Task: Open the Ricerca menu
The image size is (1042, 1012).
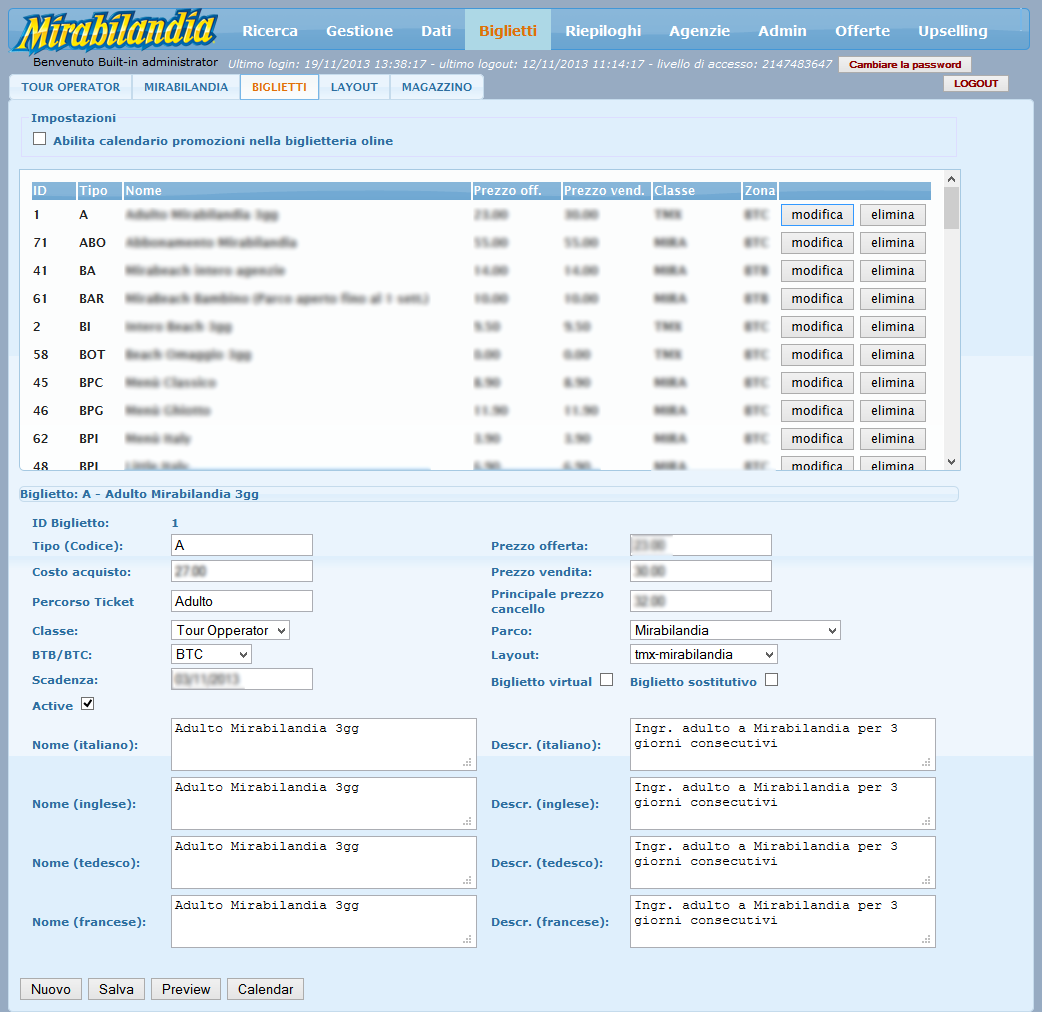Action: [270, 31]
